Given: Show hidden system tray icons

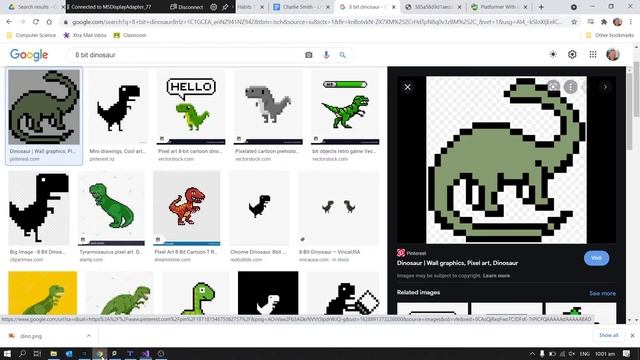Looking at the screenshot, I should tap(532, 354).
